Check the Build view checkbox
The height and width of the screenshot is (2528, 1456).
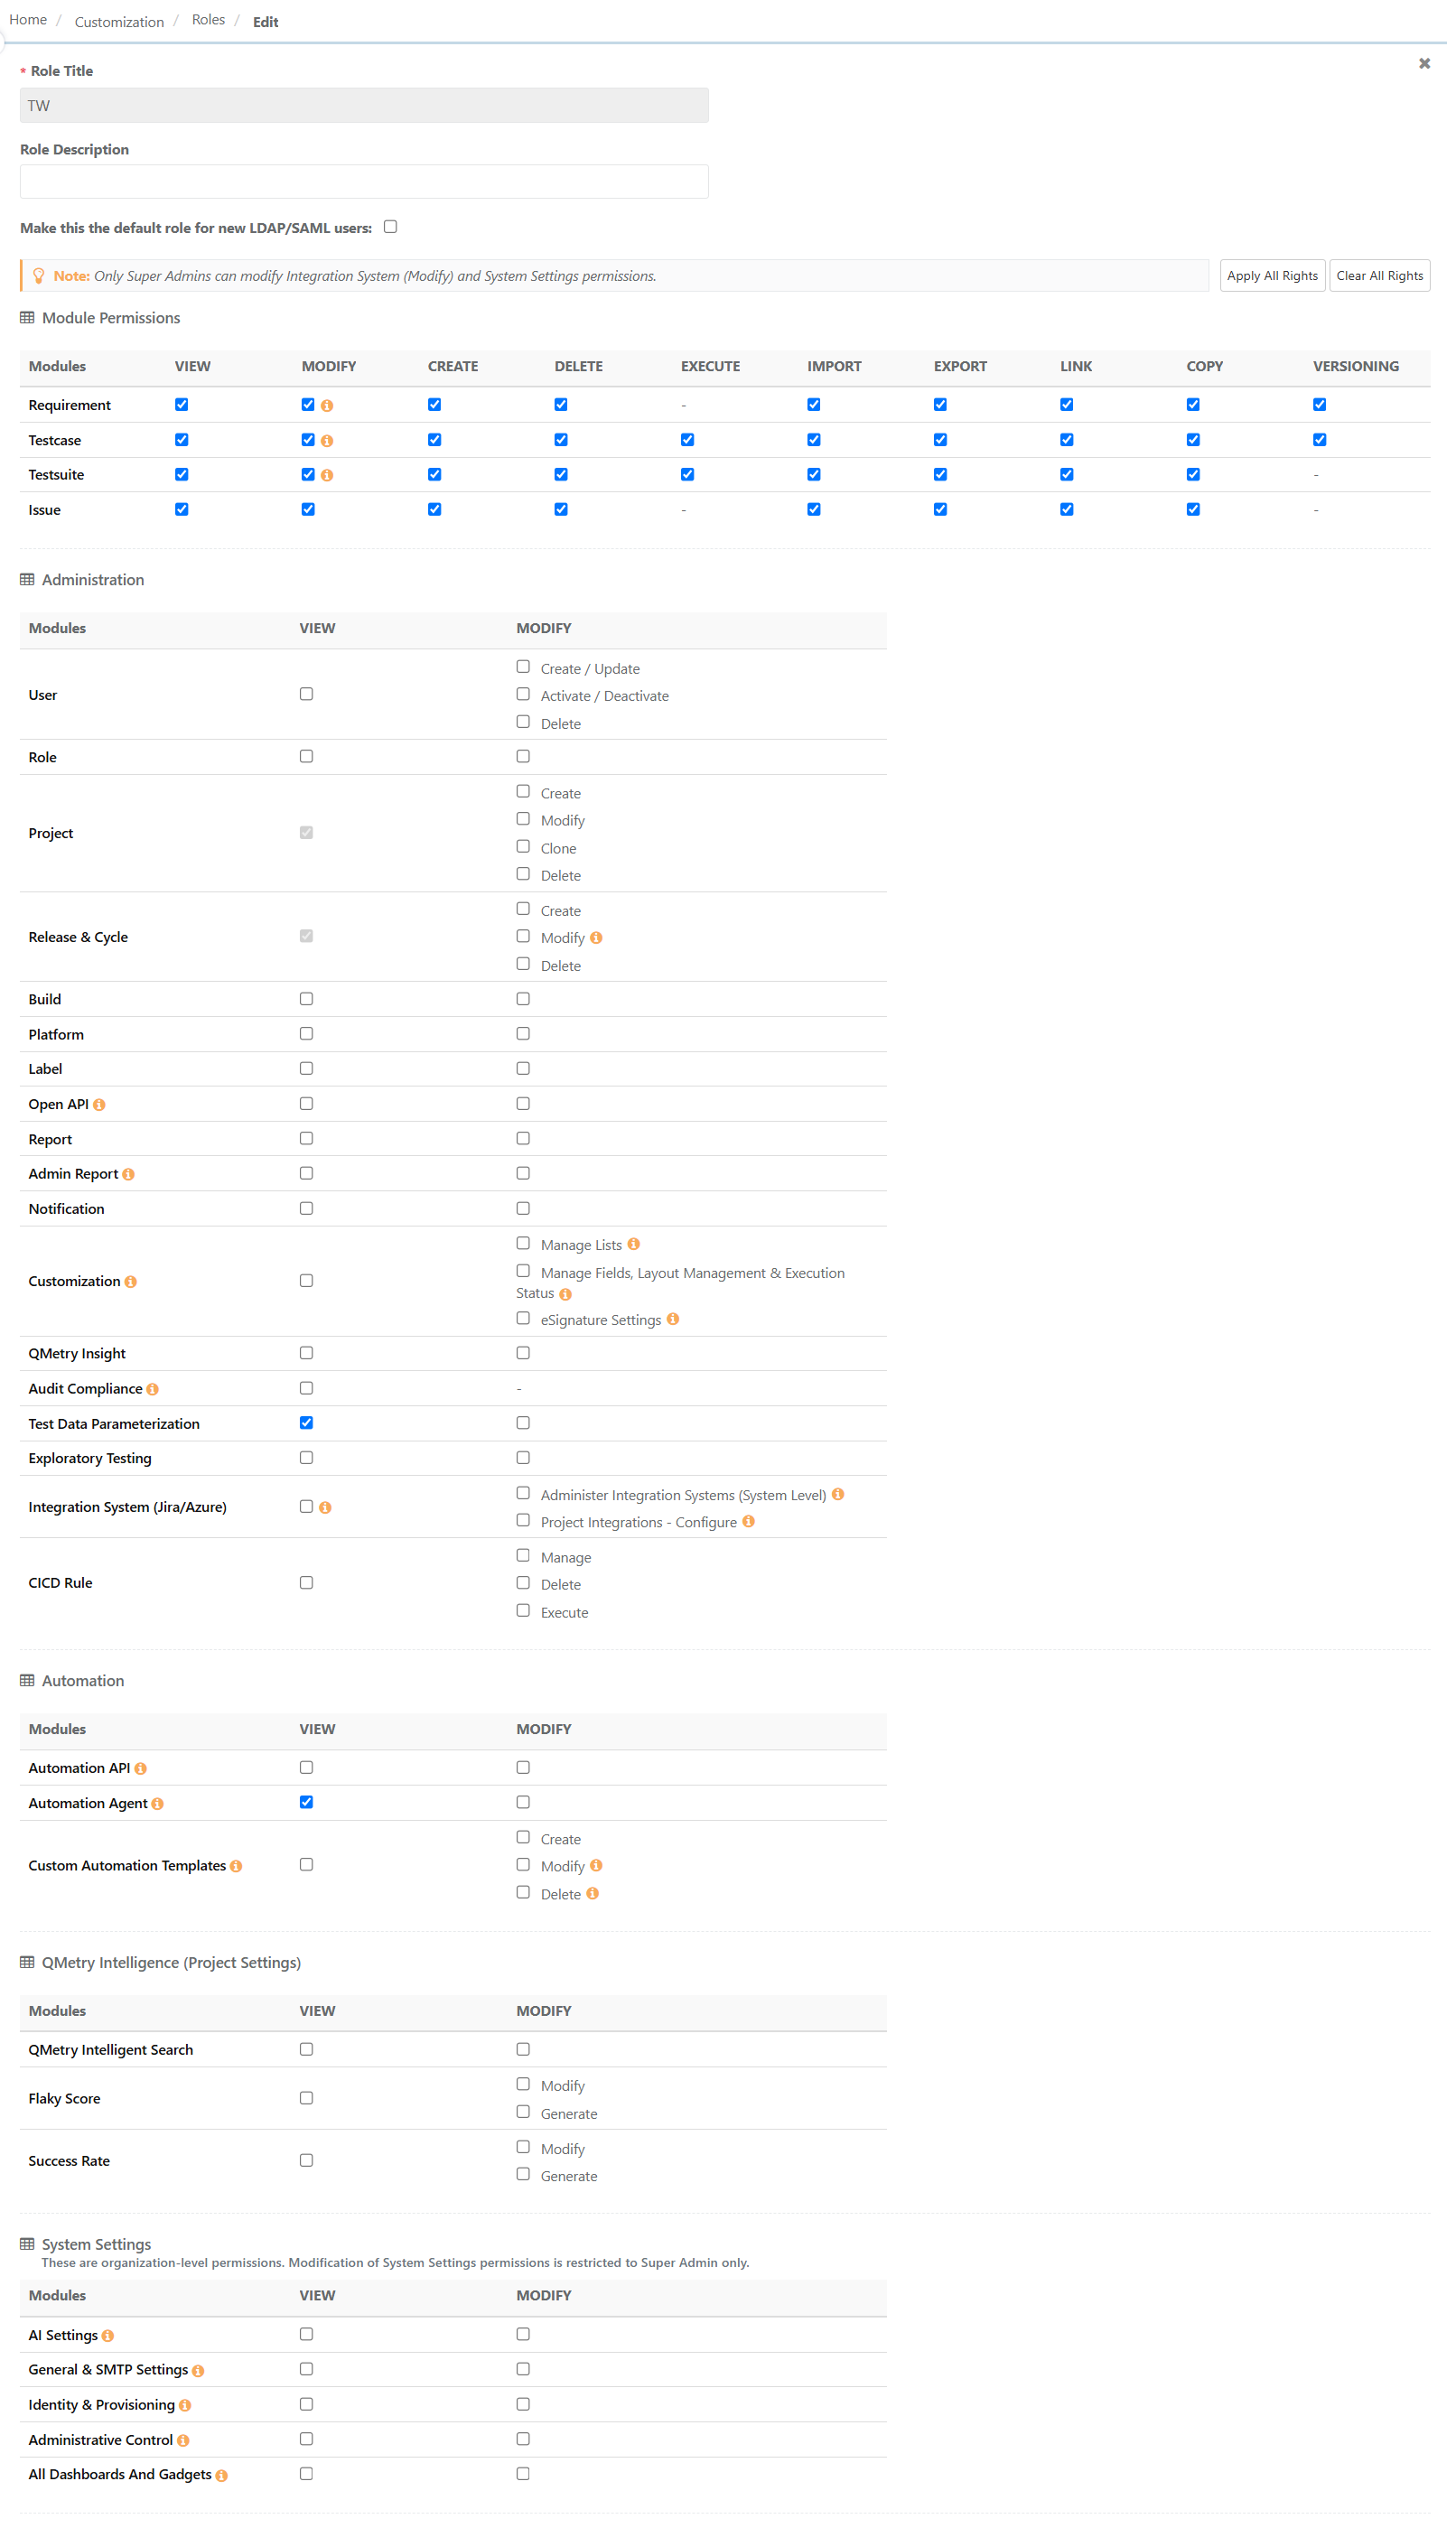[306, 999]
